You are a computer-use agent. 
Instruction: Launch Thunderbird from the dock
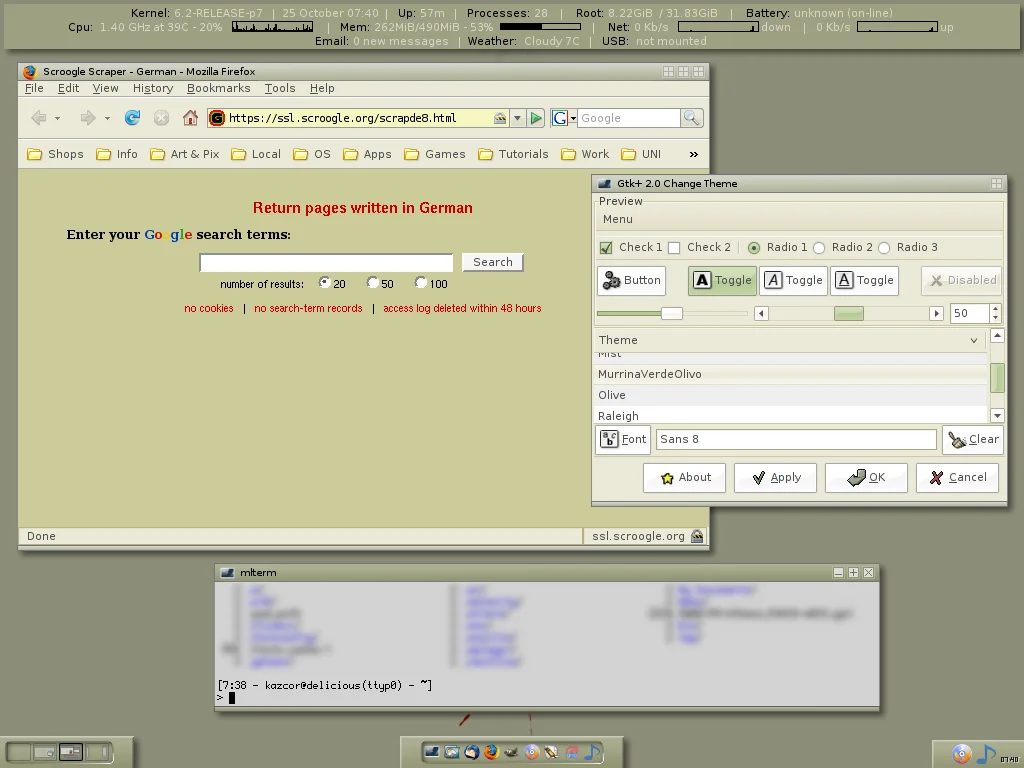coord(472,752)
